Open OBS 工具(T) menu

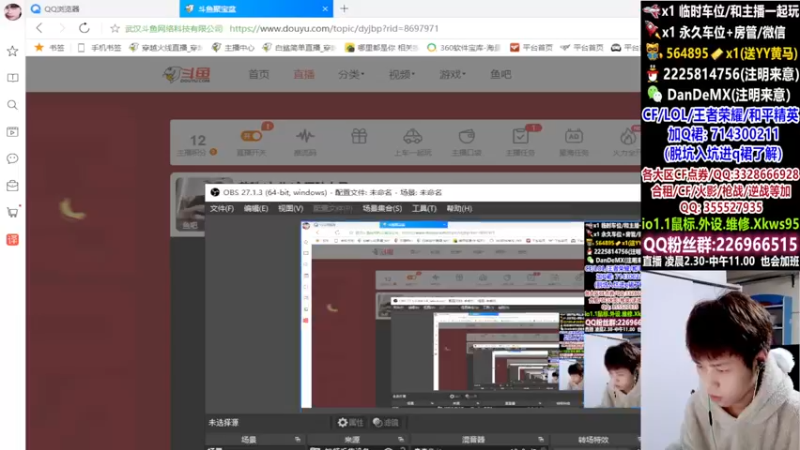(424, 208)
